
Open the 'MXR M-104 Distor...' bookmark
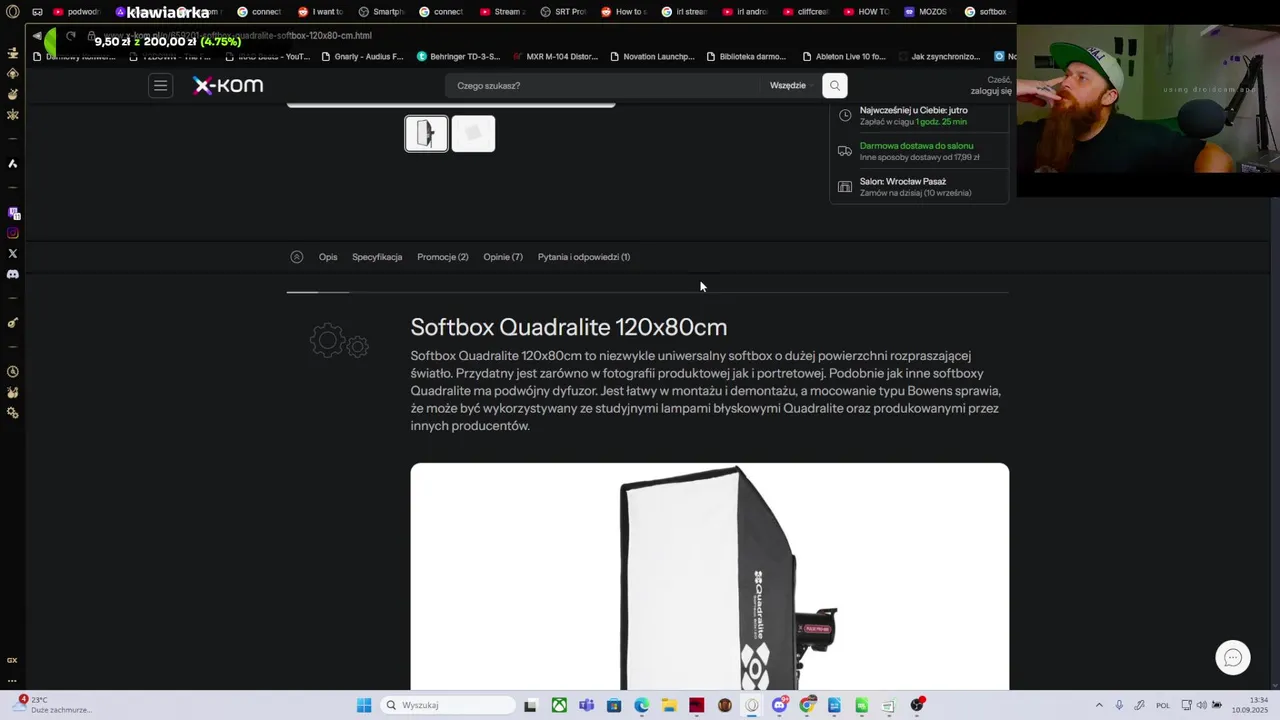(555, 57)
